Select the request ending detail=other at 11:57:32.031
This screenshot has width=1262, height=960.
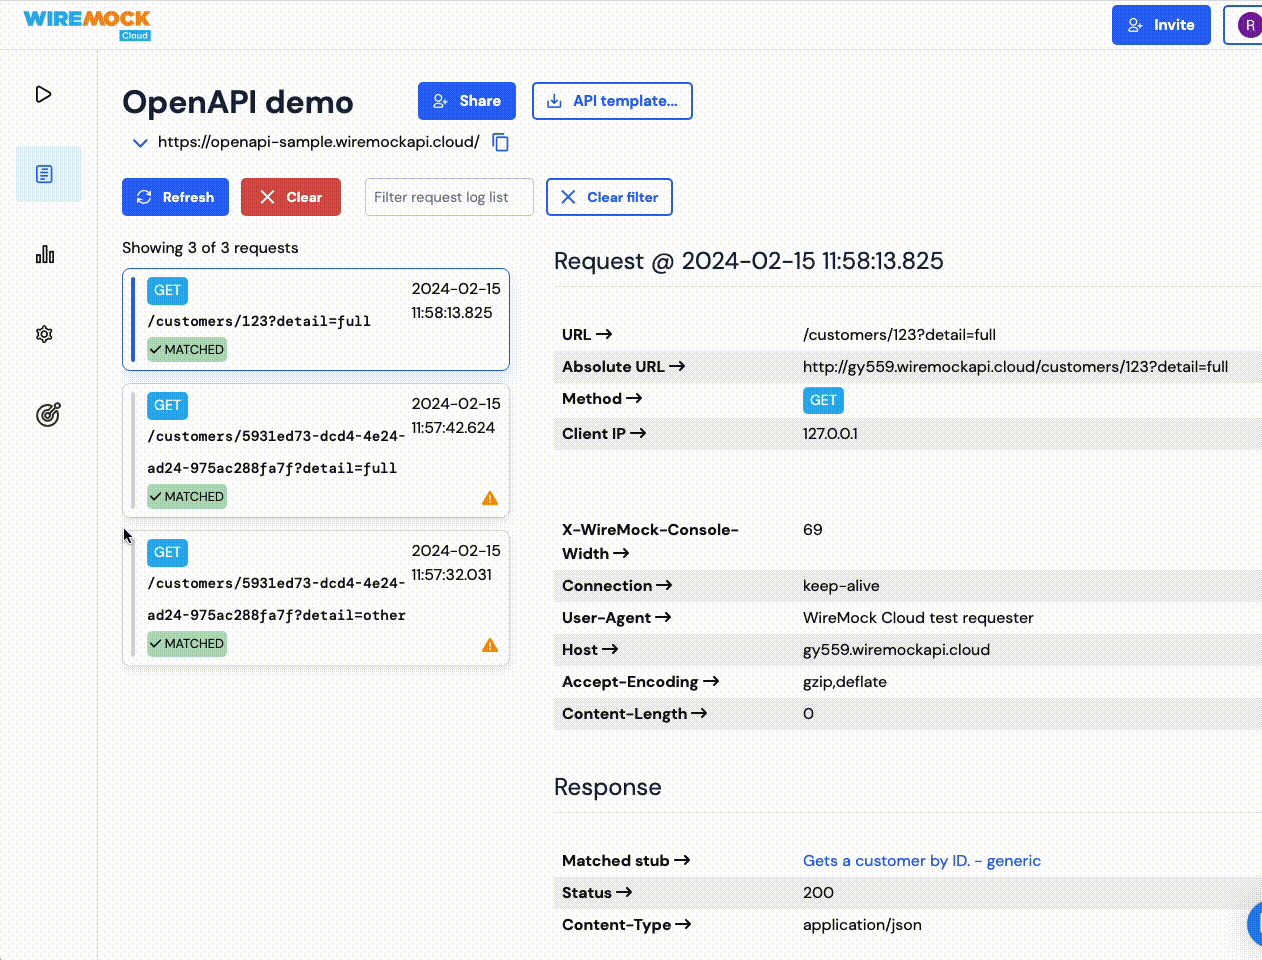[316, 598]
